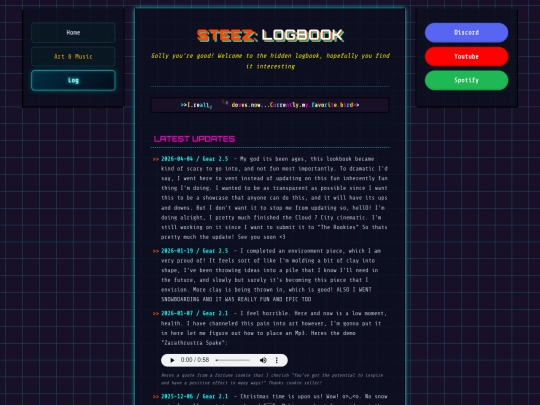Mute the audio player volume icon

pyautogui.click(x=263, y=360)
